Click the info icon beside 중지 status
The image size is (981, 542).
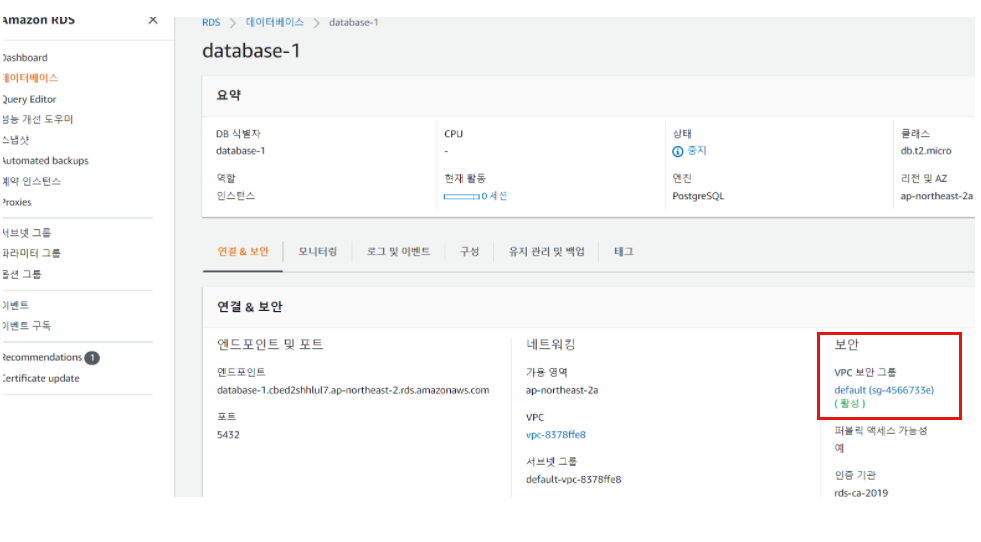(x=678, y=151)
